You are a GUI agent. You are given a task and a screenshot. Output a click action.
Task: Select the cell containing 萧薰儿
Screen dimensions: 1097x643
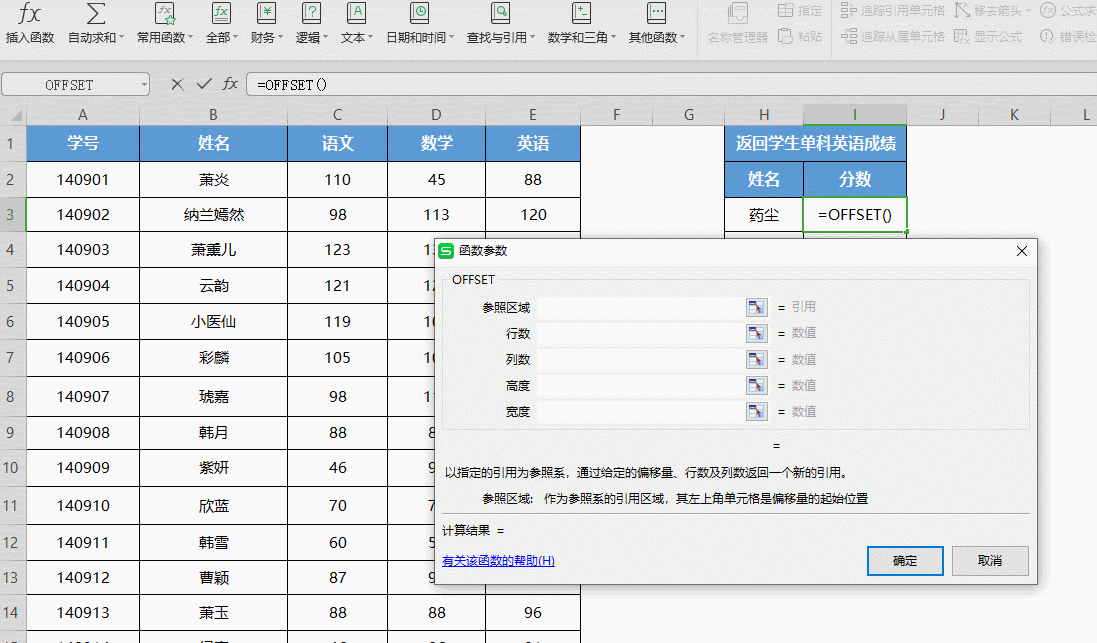213,250
